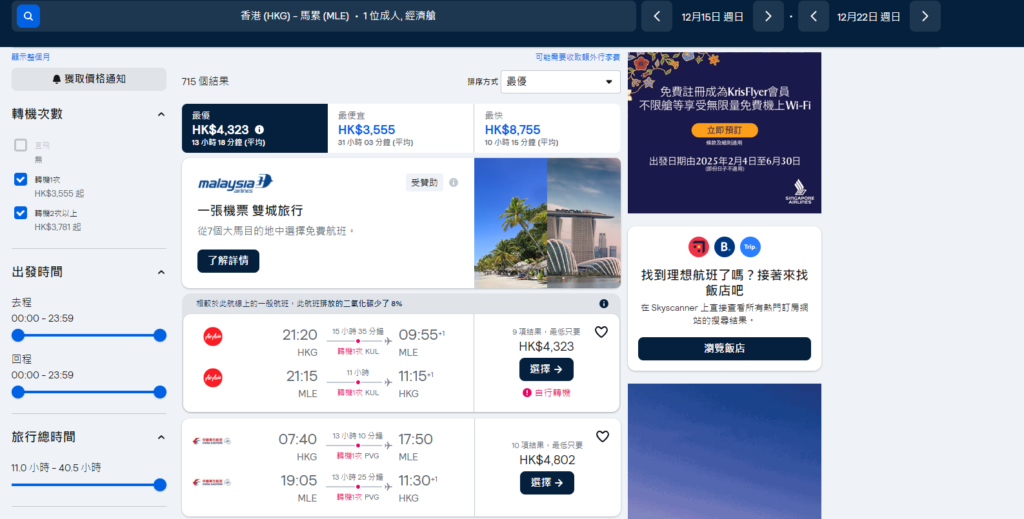
Task: Move return date to previous day
Action: pos(813,16)
